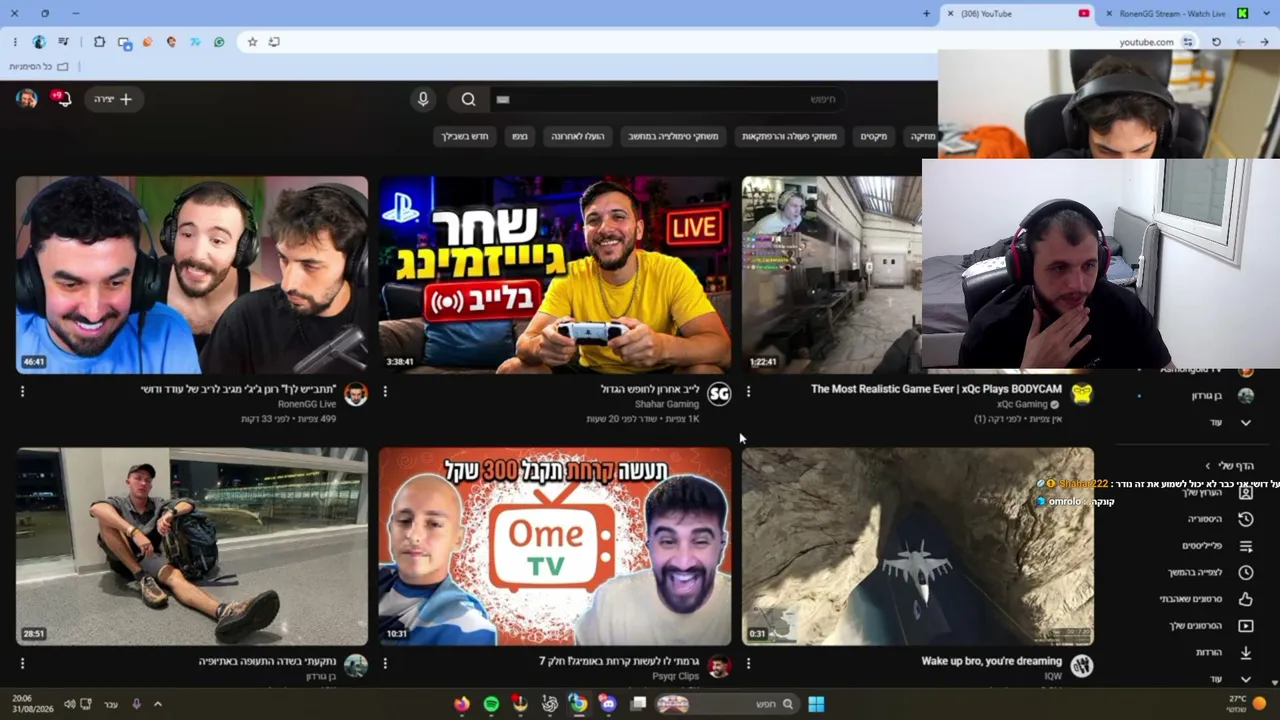Select the 'נצפו' filter chip
This screenshot has height=720, width=1280.
519,136
